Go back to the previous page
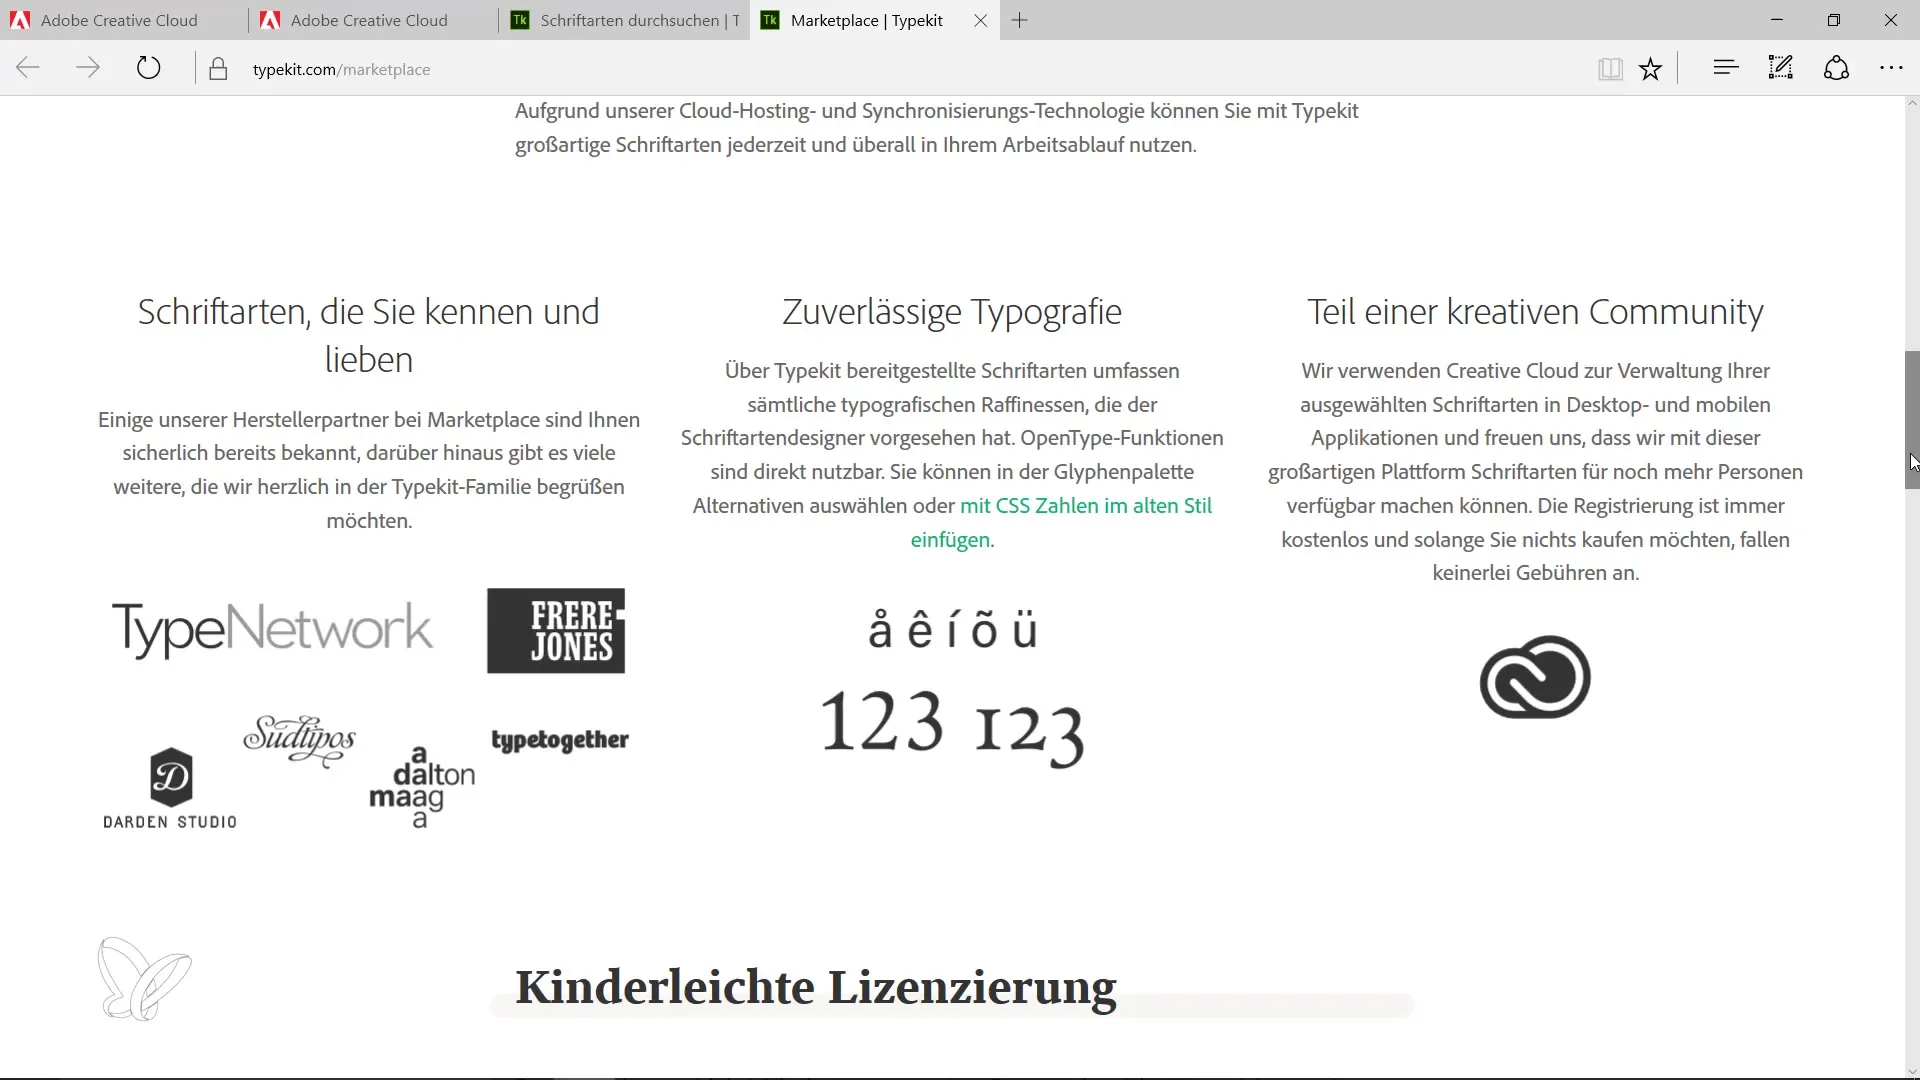 coord(28,69)
